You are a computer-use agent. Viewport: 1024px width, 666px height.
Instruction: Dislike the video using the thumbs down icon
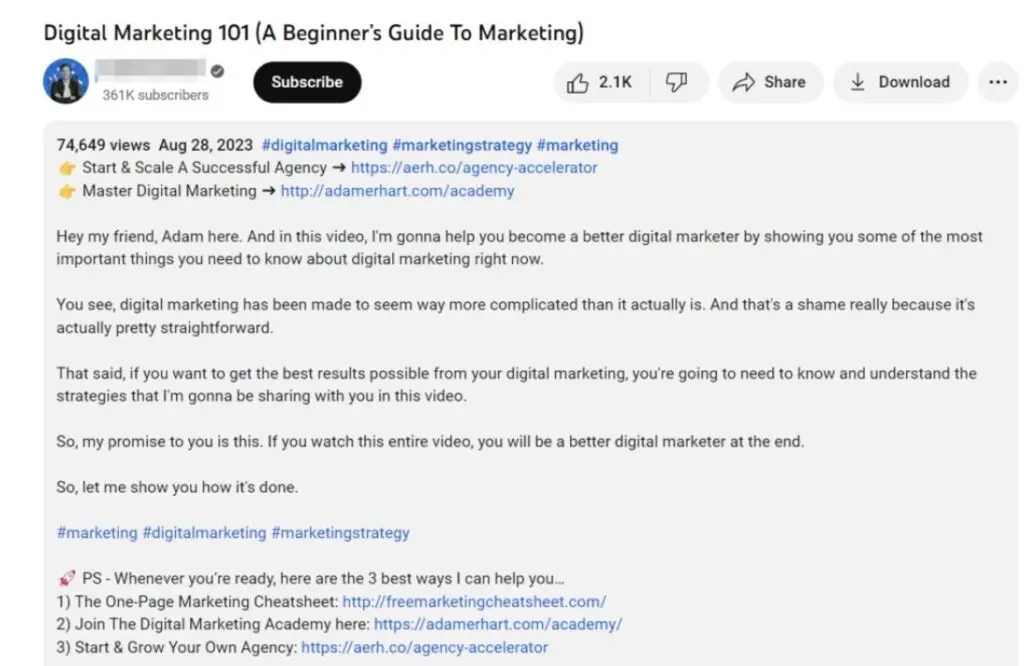[678, 82]
